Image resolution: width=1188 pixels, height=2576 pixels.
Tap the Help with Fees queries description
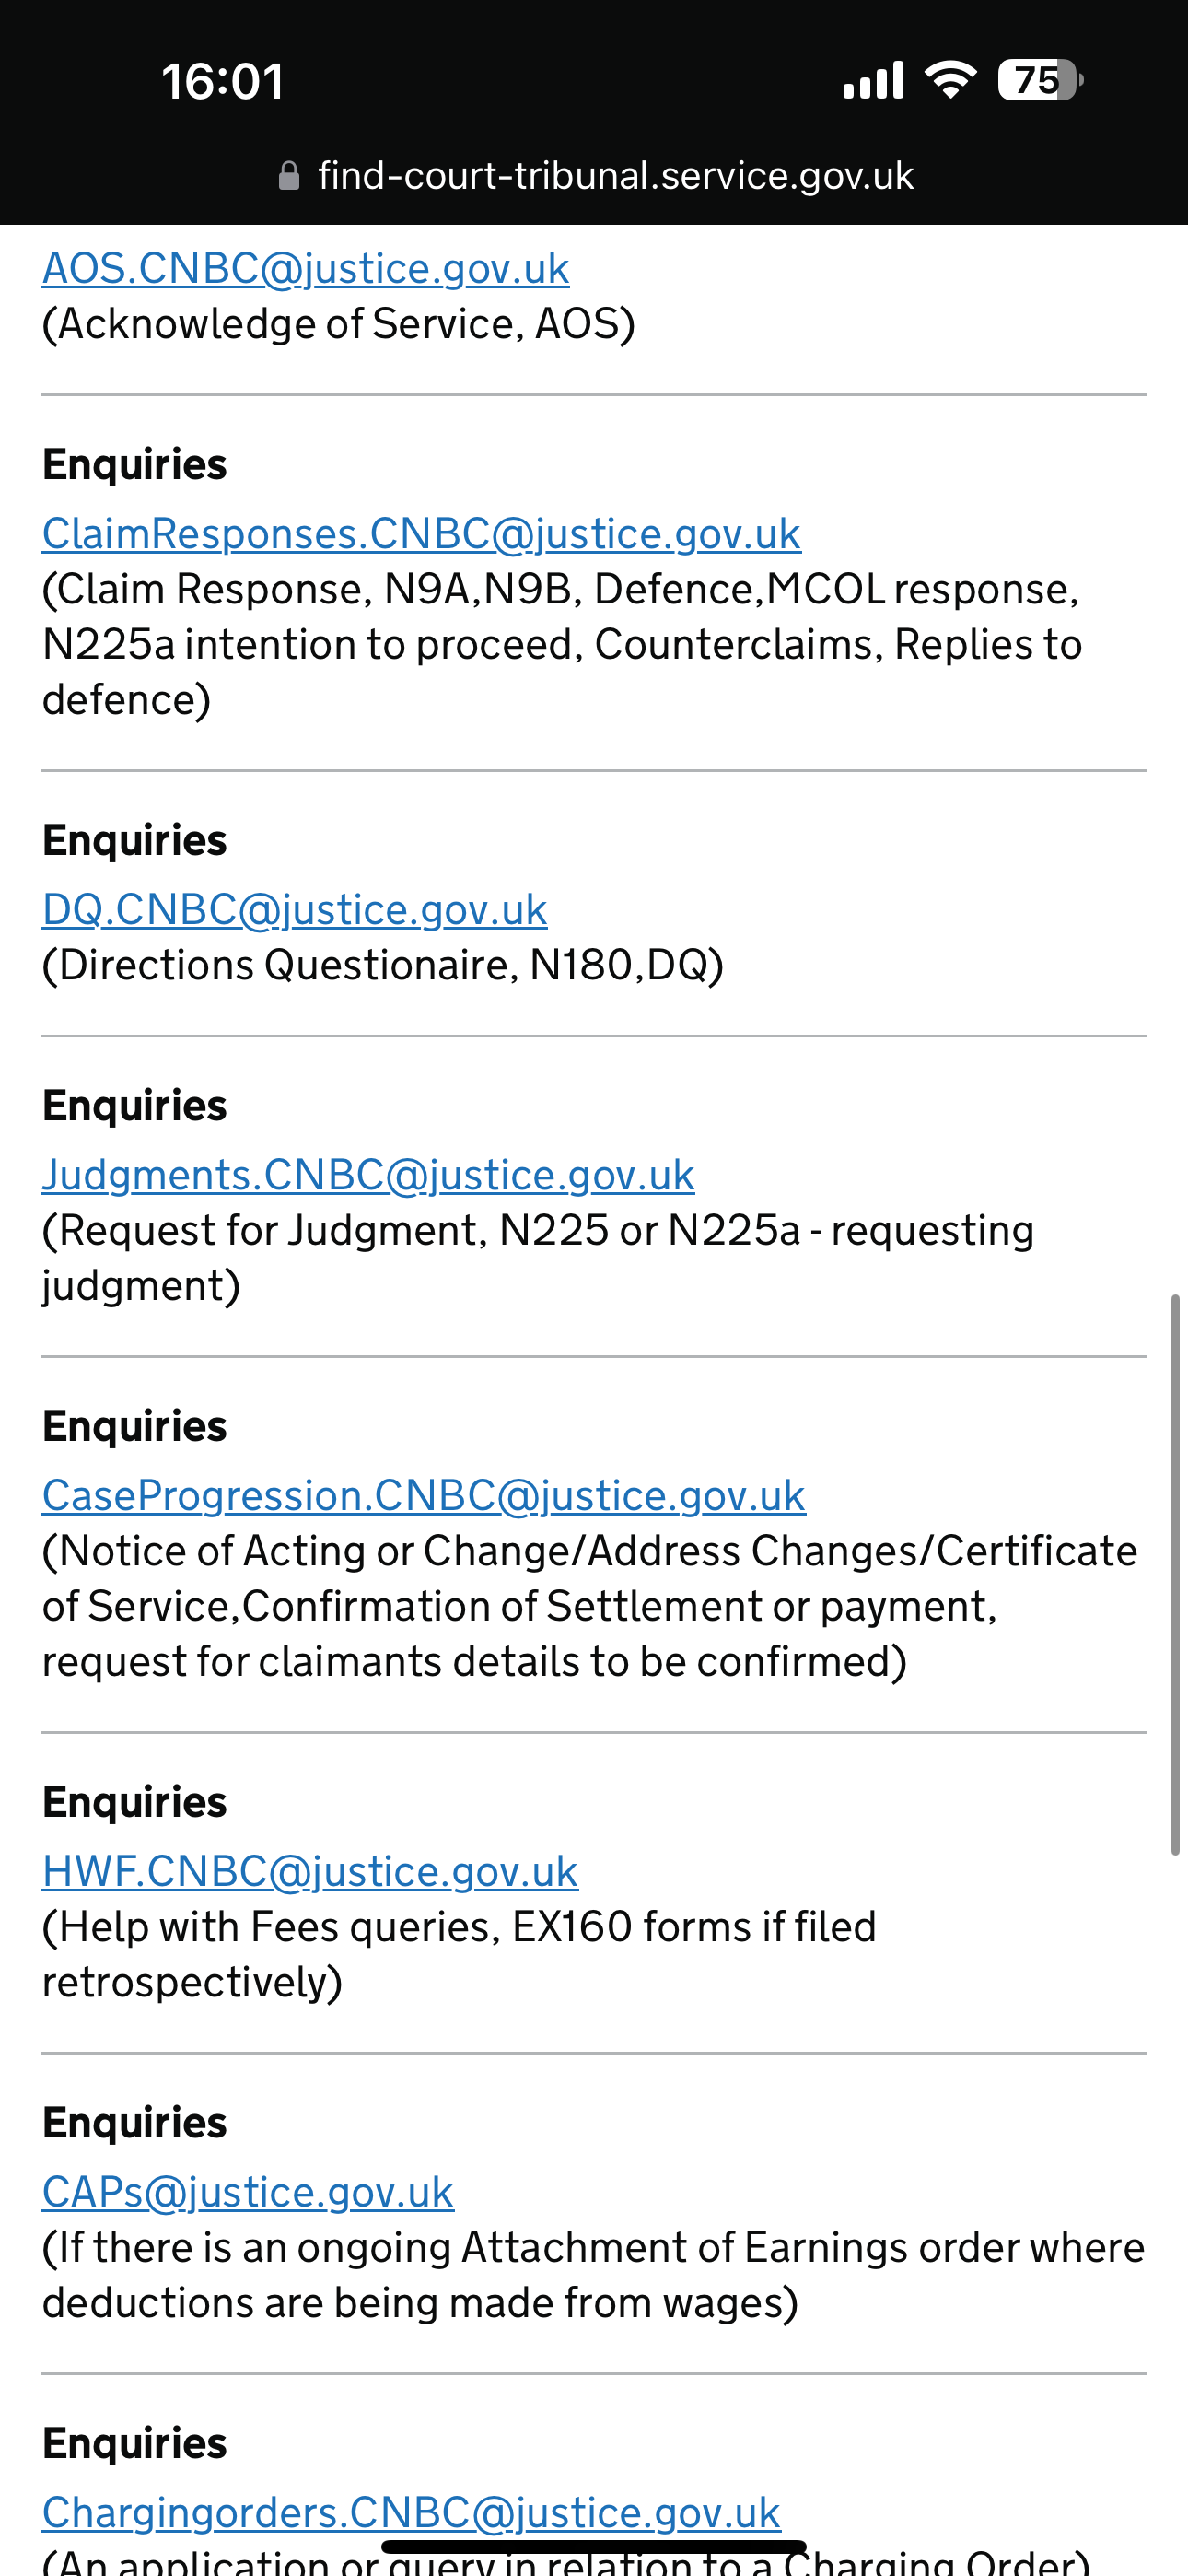(x=459, y=1954)
